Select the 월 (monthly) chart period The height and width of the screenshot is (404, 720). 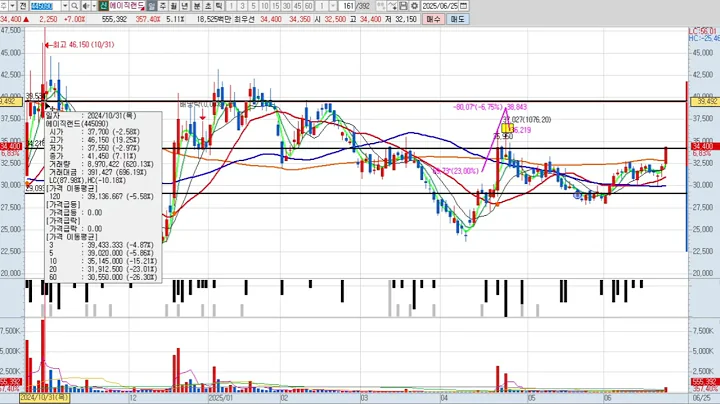174,6
